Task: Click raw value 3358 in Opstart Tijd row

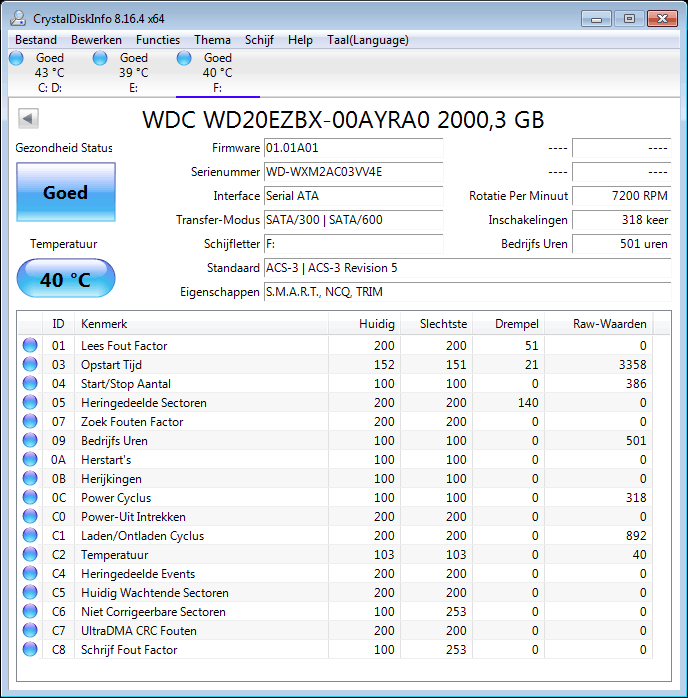Action: click(x=632, y=365)
